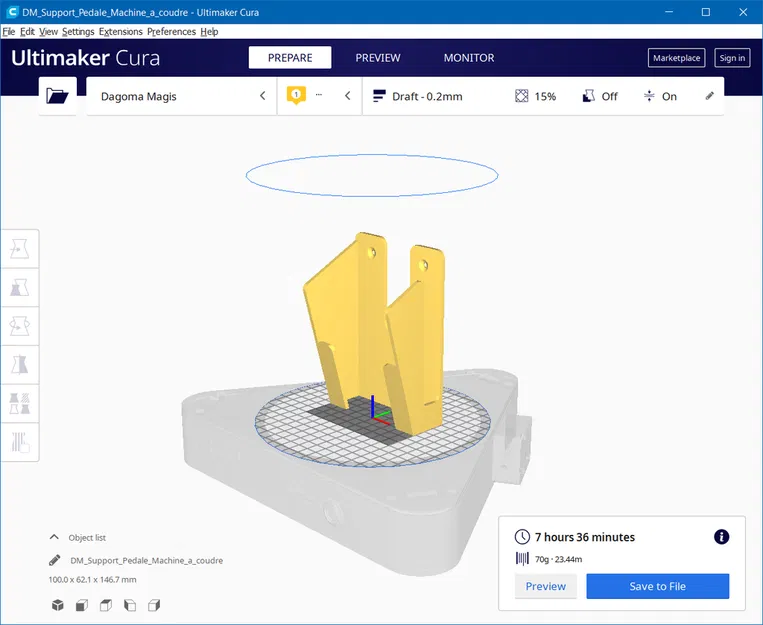Maximize the Cura window
Image resolution: width=763 pixels, height=625 pixels.
(x=706, y=12)
